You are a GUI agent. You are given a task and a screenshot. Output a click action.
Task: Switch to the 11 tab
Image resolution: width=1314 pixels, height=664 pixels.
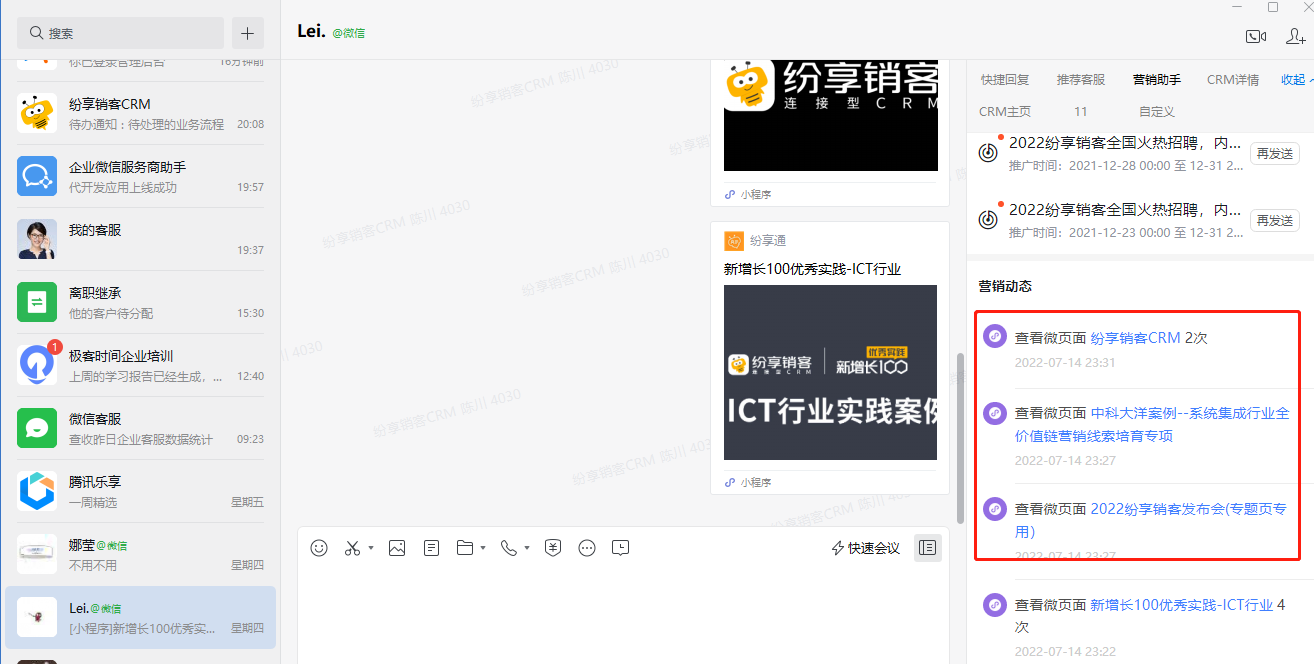click(x=1081, y=112)
